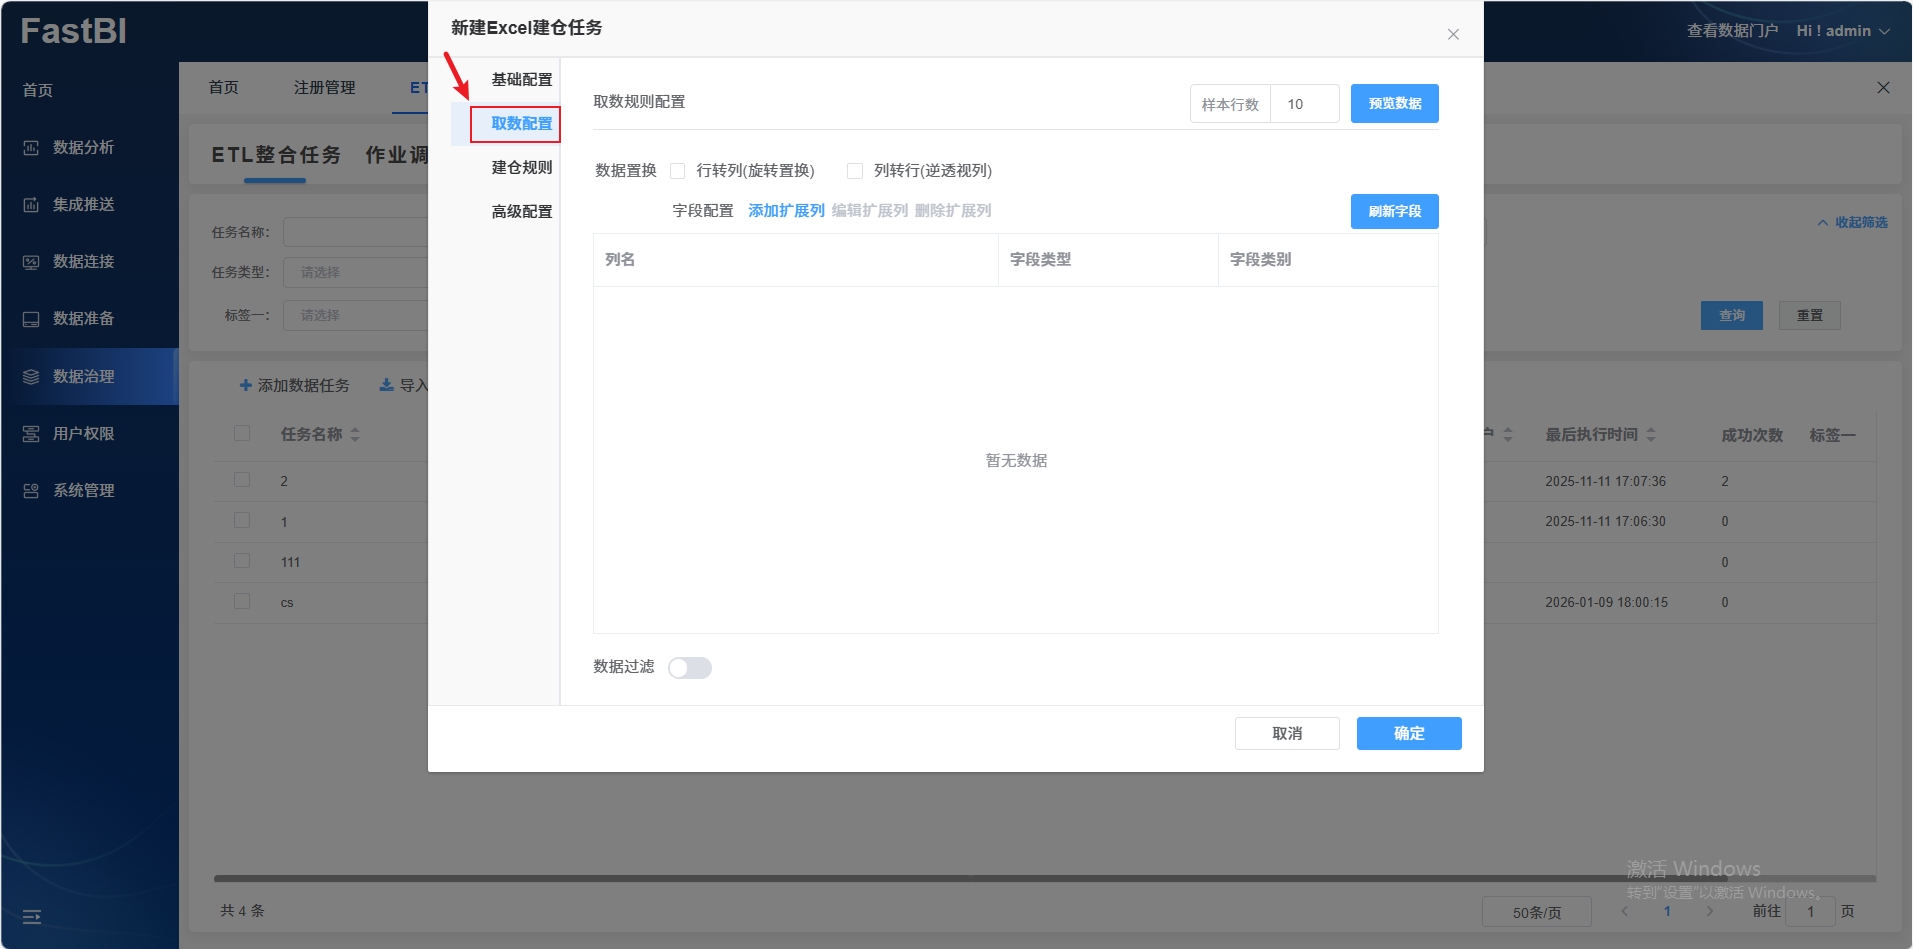The height and width of the screenshot is (949, 1913).
Task: Tick the checkbox for task row cs
Action: 242,601
